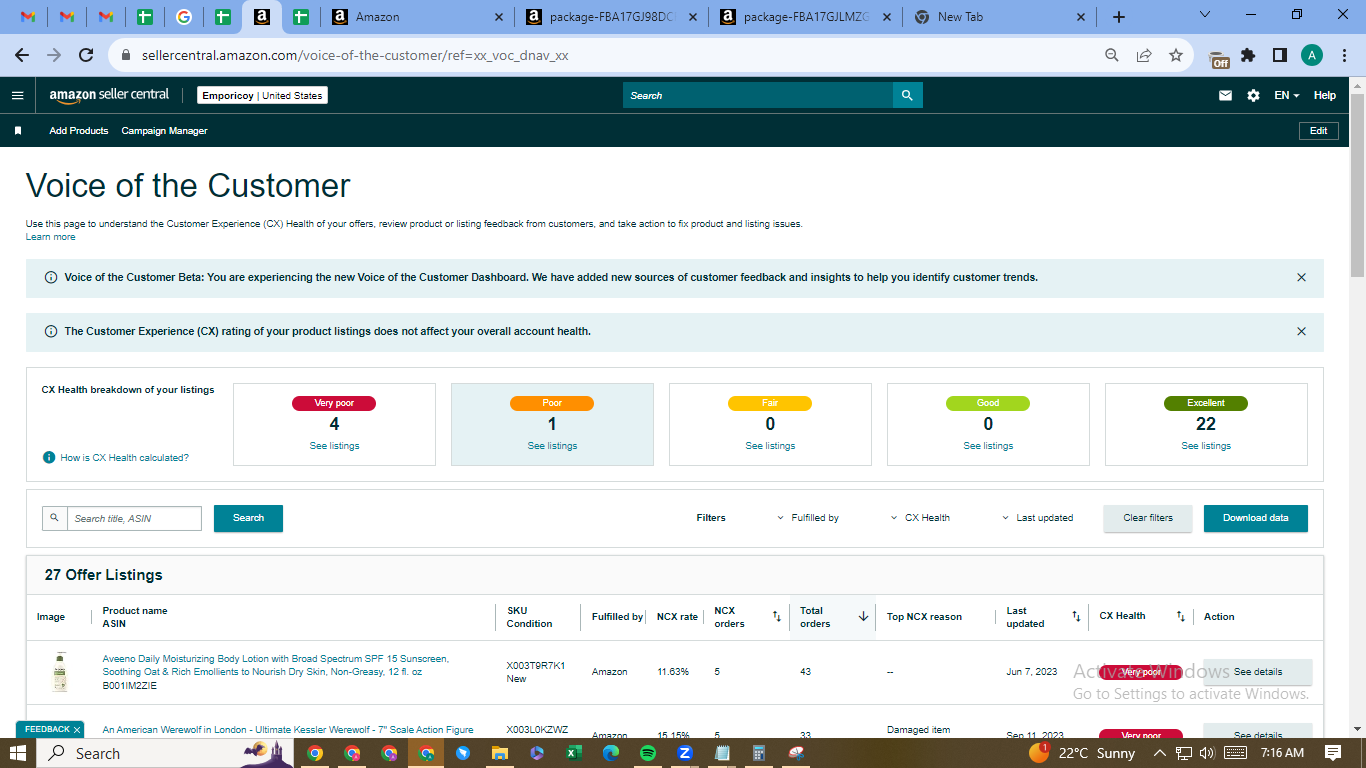Open Spotify from the taskbar
Image resolution: width=1366 pixels, height=768 pixels.
(647, 753)
